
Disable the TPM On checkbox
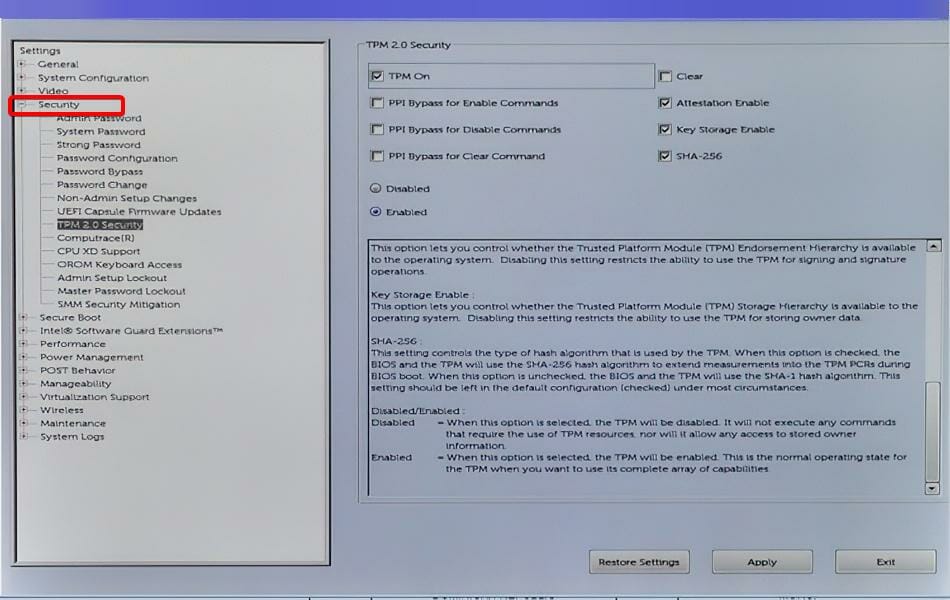pos(378,76)
